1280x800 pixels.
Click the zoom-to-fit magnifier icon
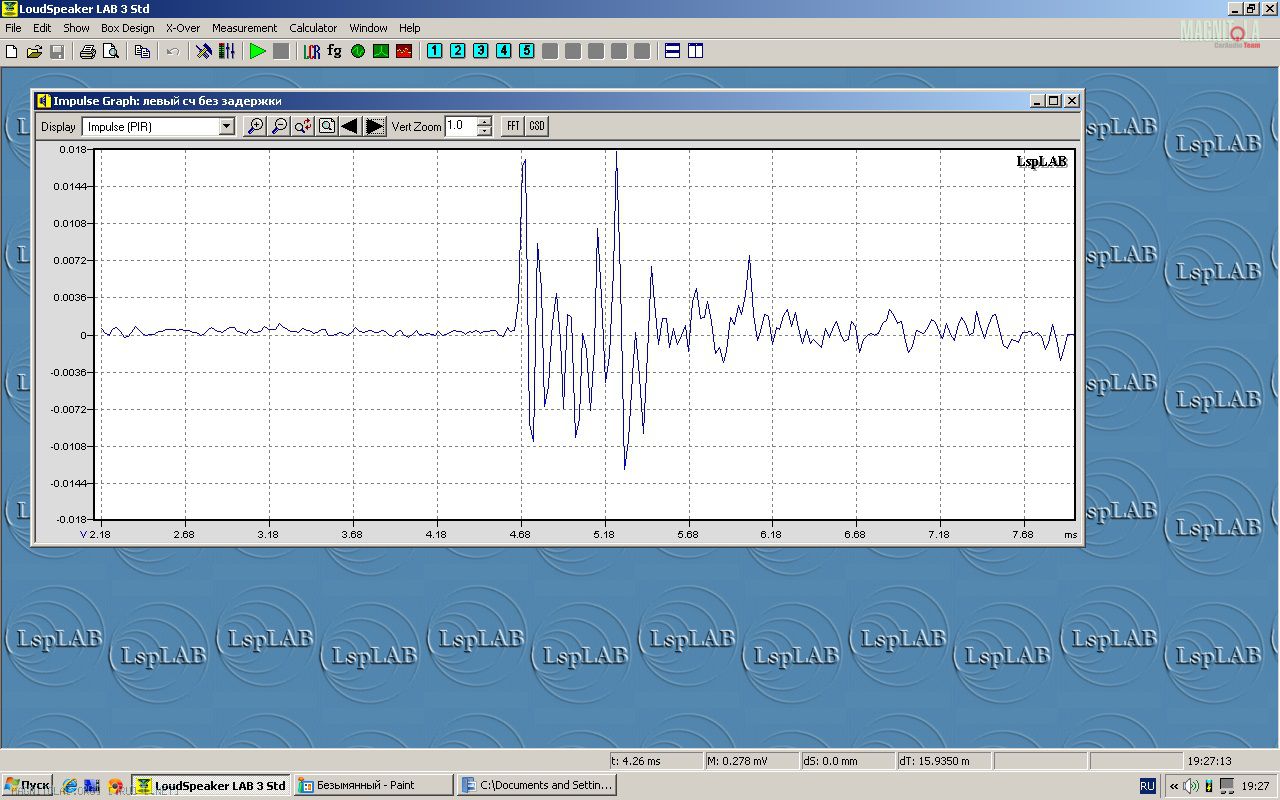click(x=327, y=126)
